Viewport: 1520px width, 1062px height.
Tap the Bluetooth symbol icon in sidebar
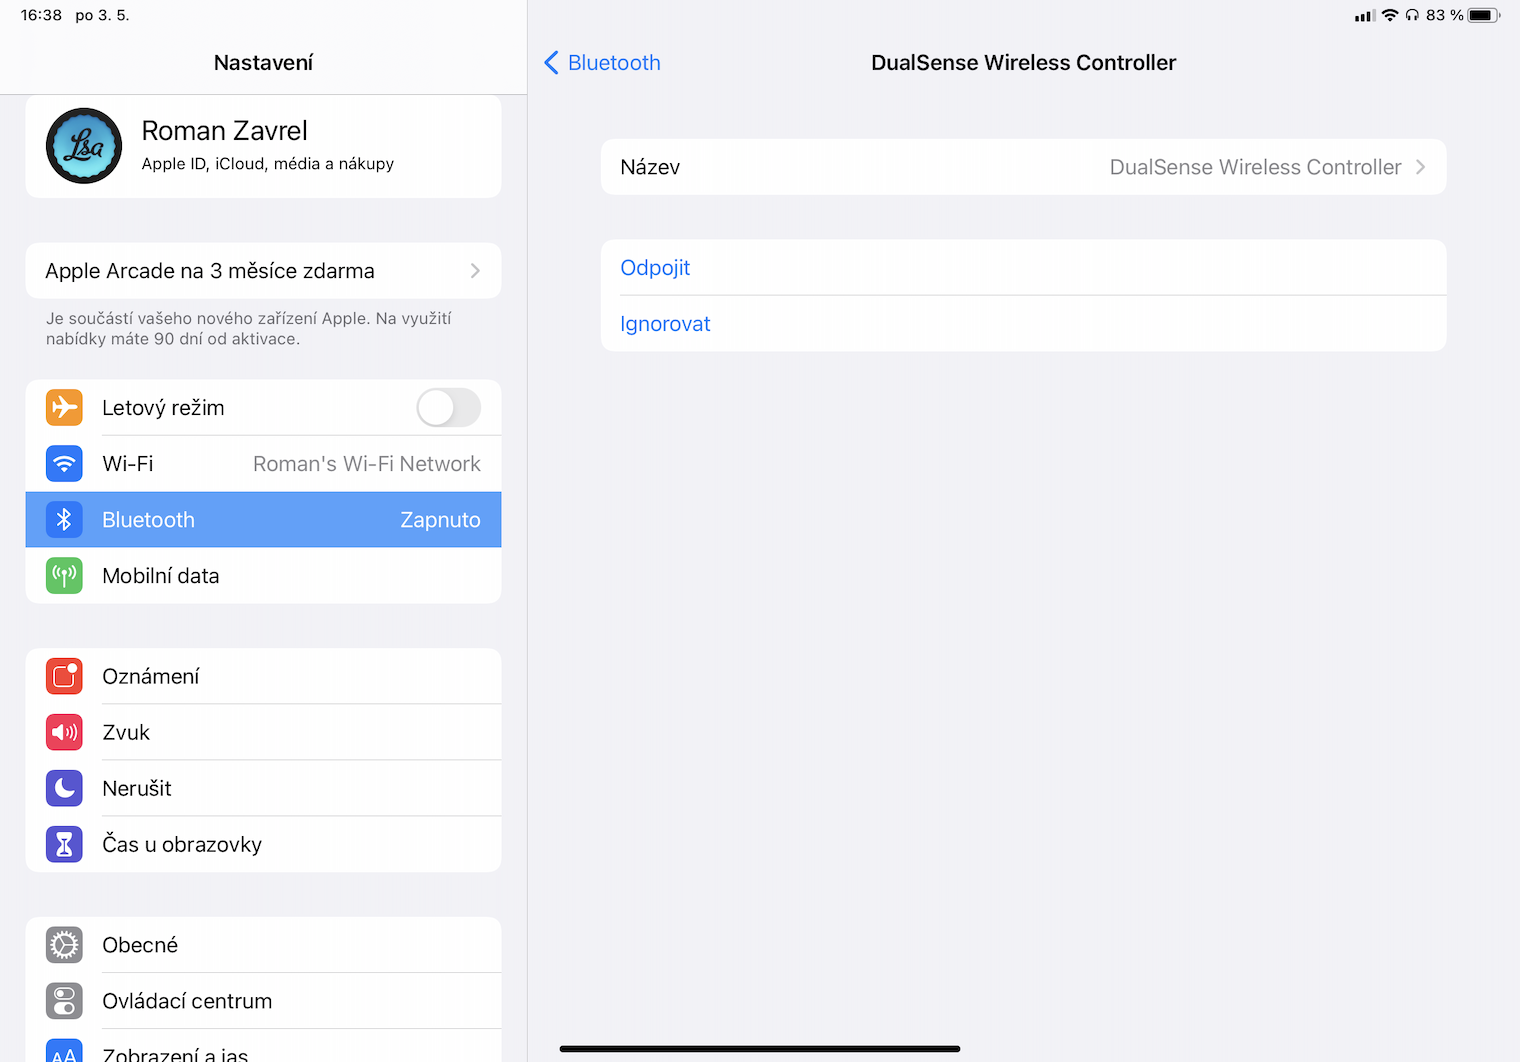point(64,520)
